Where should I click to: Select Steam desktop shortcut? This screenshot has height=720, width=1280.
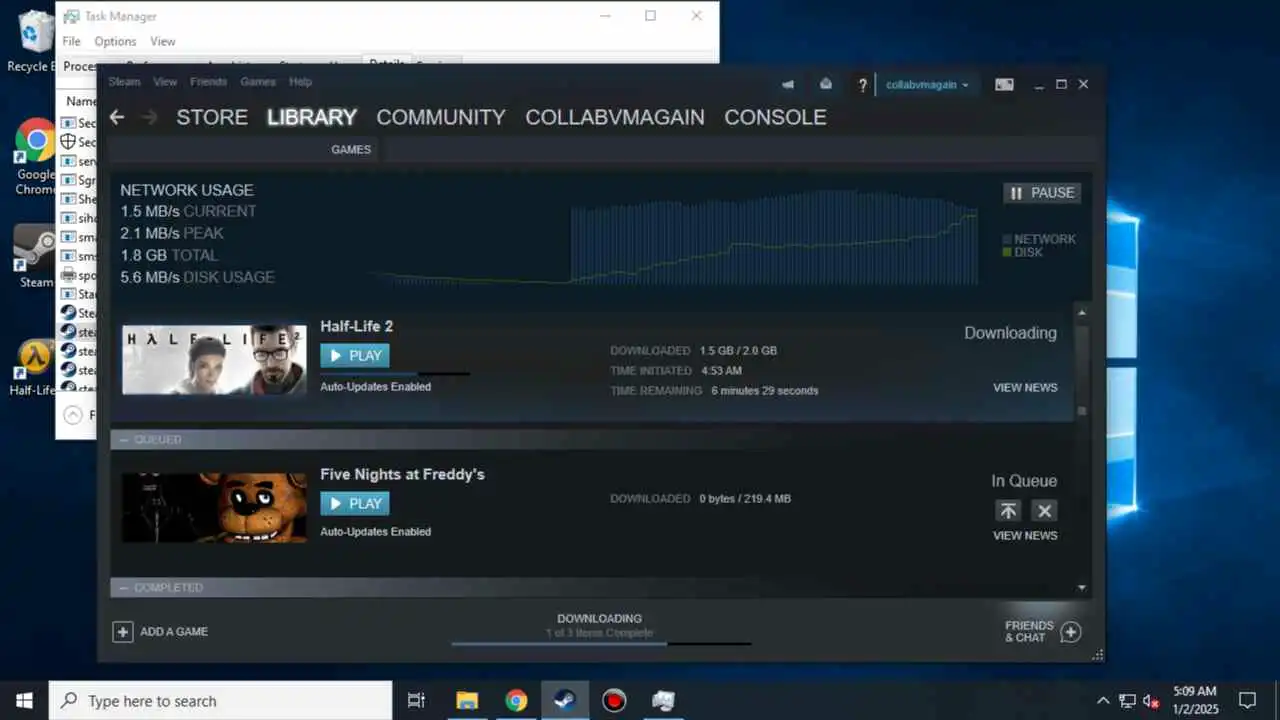tap(34, 256)
